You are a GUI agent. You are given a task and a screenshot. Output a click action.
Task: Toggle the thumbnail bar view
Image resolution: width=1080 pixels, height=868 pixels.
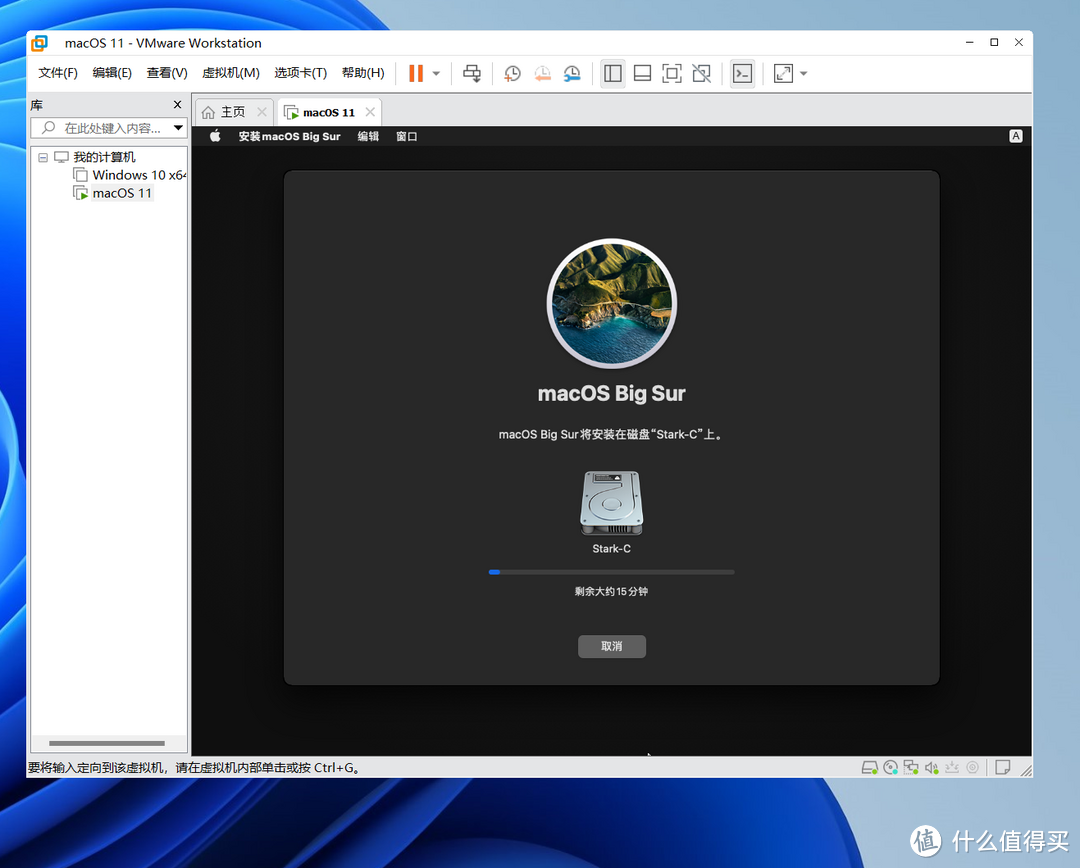pos(642,74)
